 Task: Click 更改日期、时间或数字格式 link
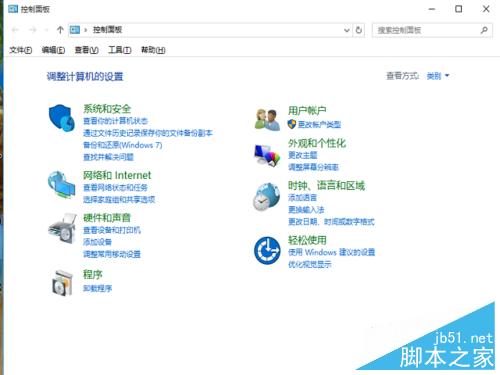click(331, 222)
